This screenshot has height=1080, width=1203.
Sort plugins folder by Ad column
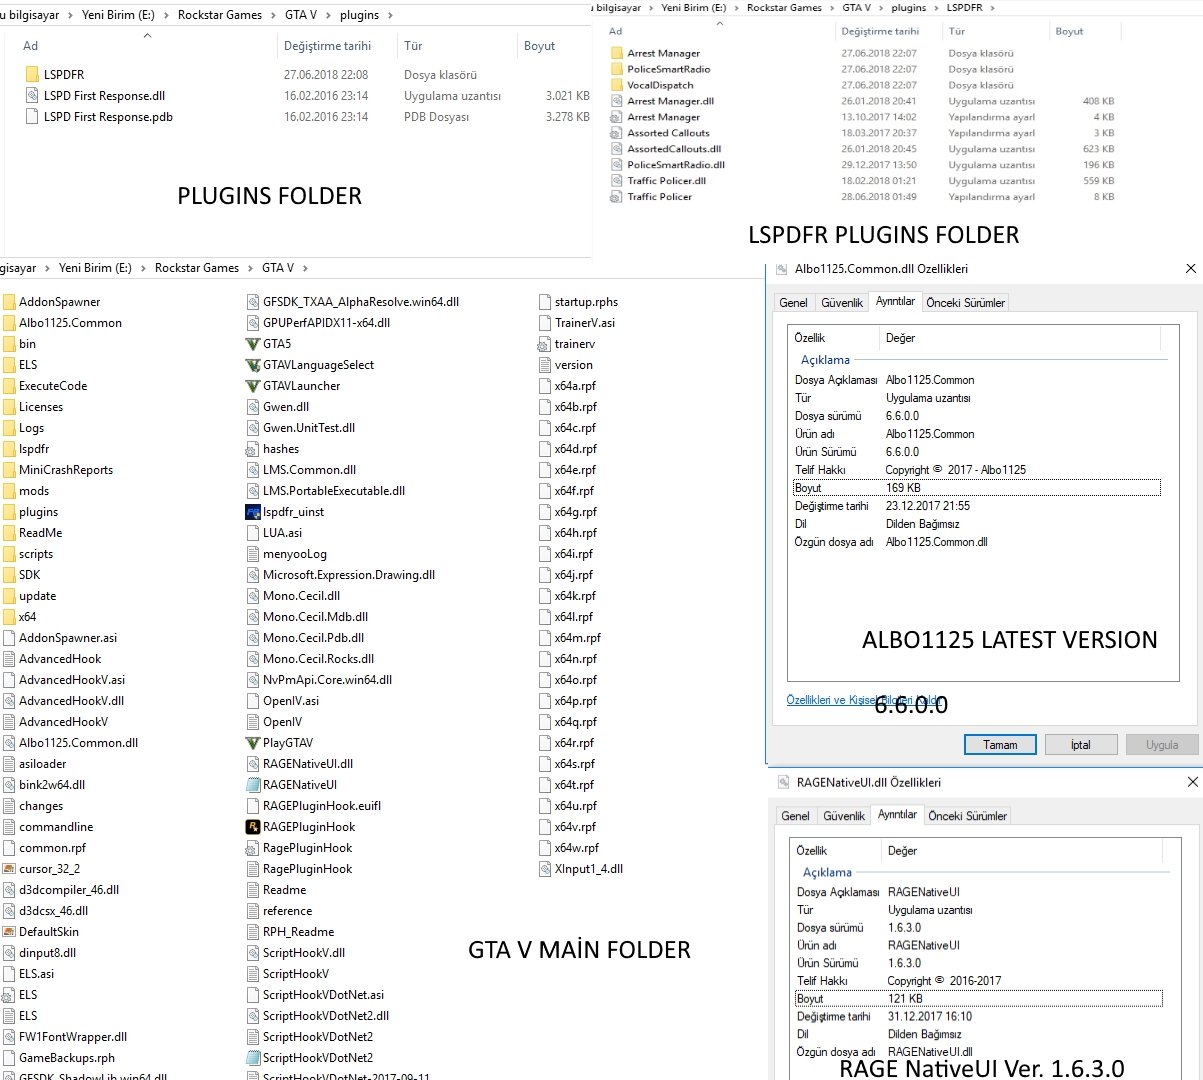(31, 46)
